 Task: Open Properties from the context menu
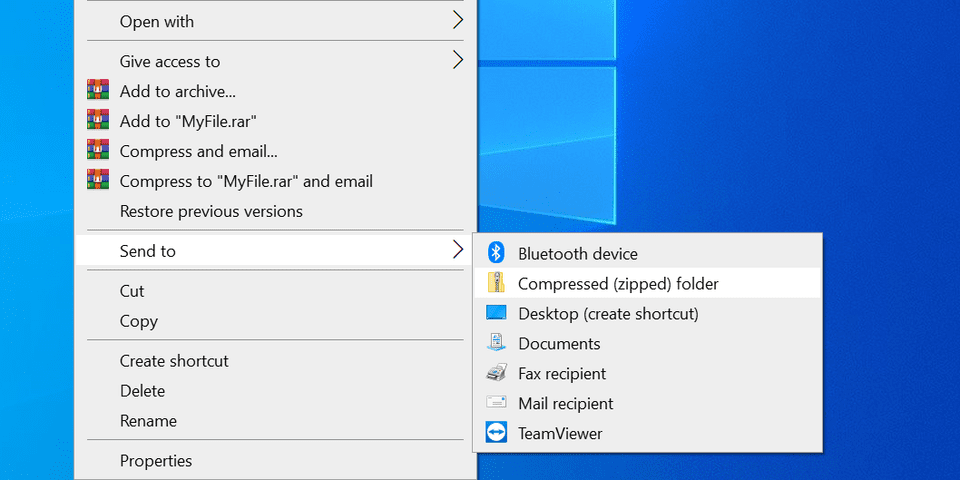pos(156,461)
